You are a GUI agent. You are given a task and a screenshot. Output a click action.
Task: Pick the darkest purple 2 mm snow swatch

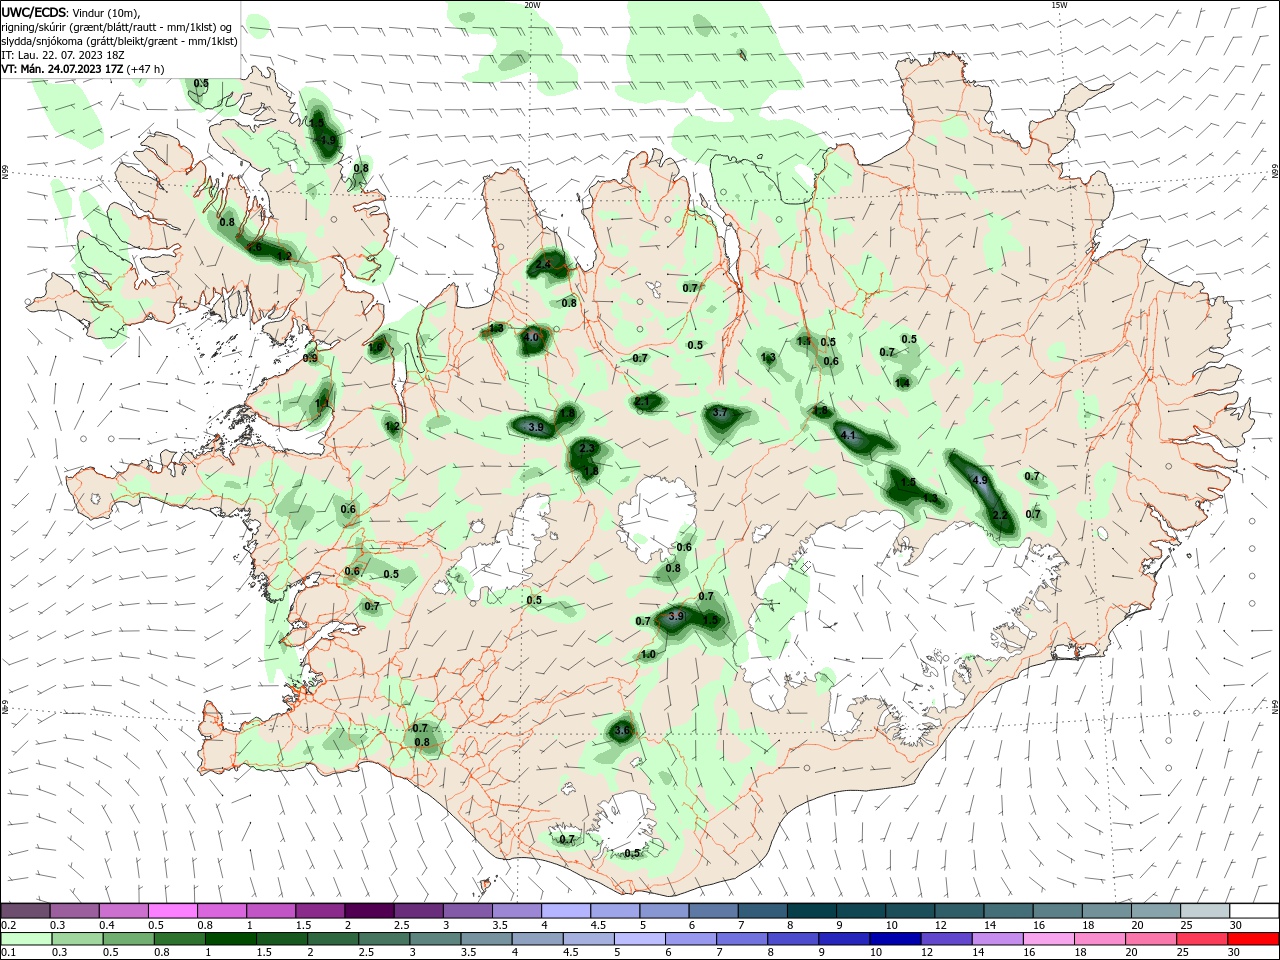point(369,910)
